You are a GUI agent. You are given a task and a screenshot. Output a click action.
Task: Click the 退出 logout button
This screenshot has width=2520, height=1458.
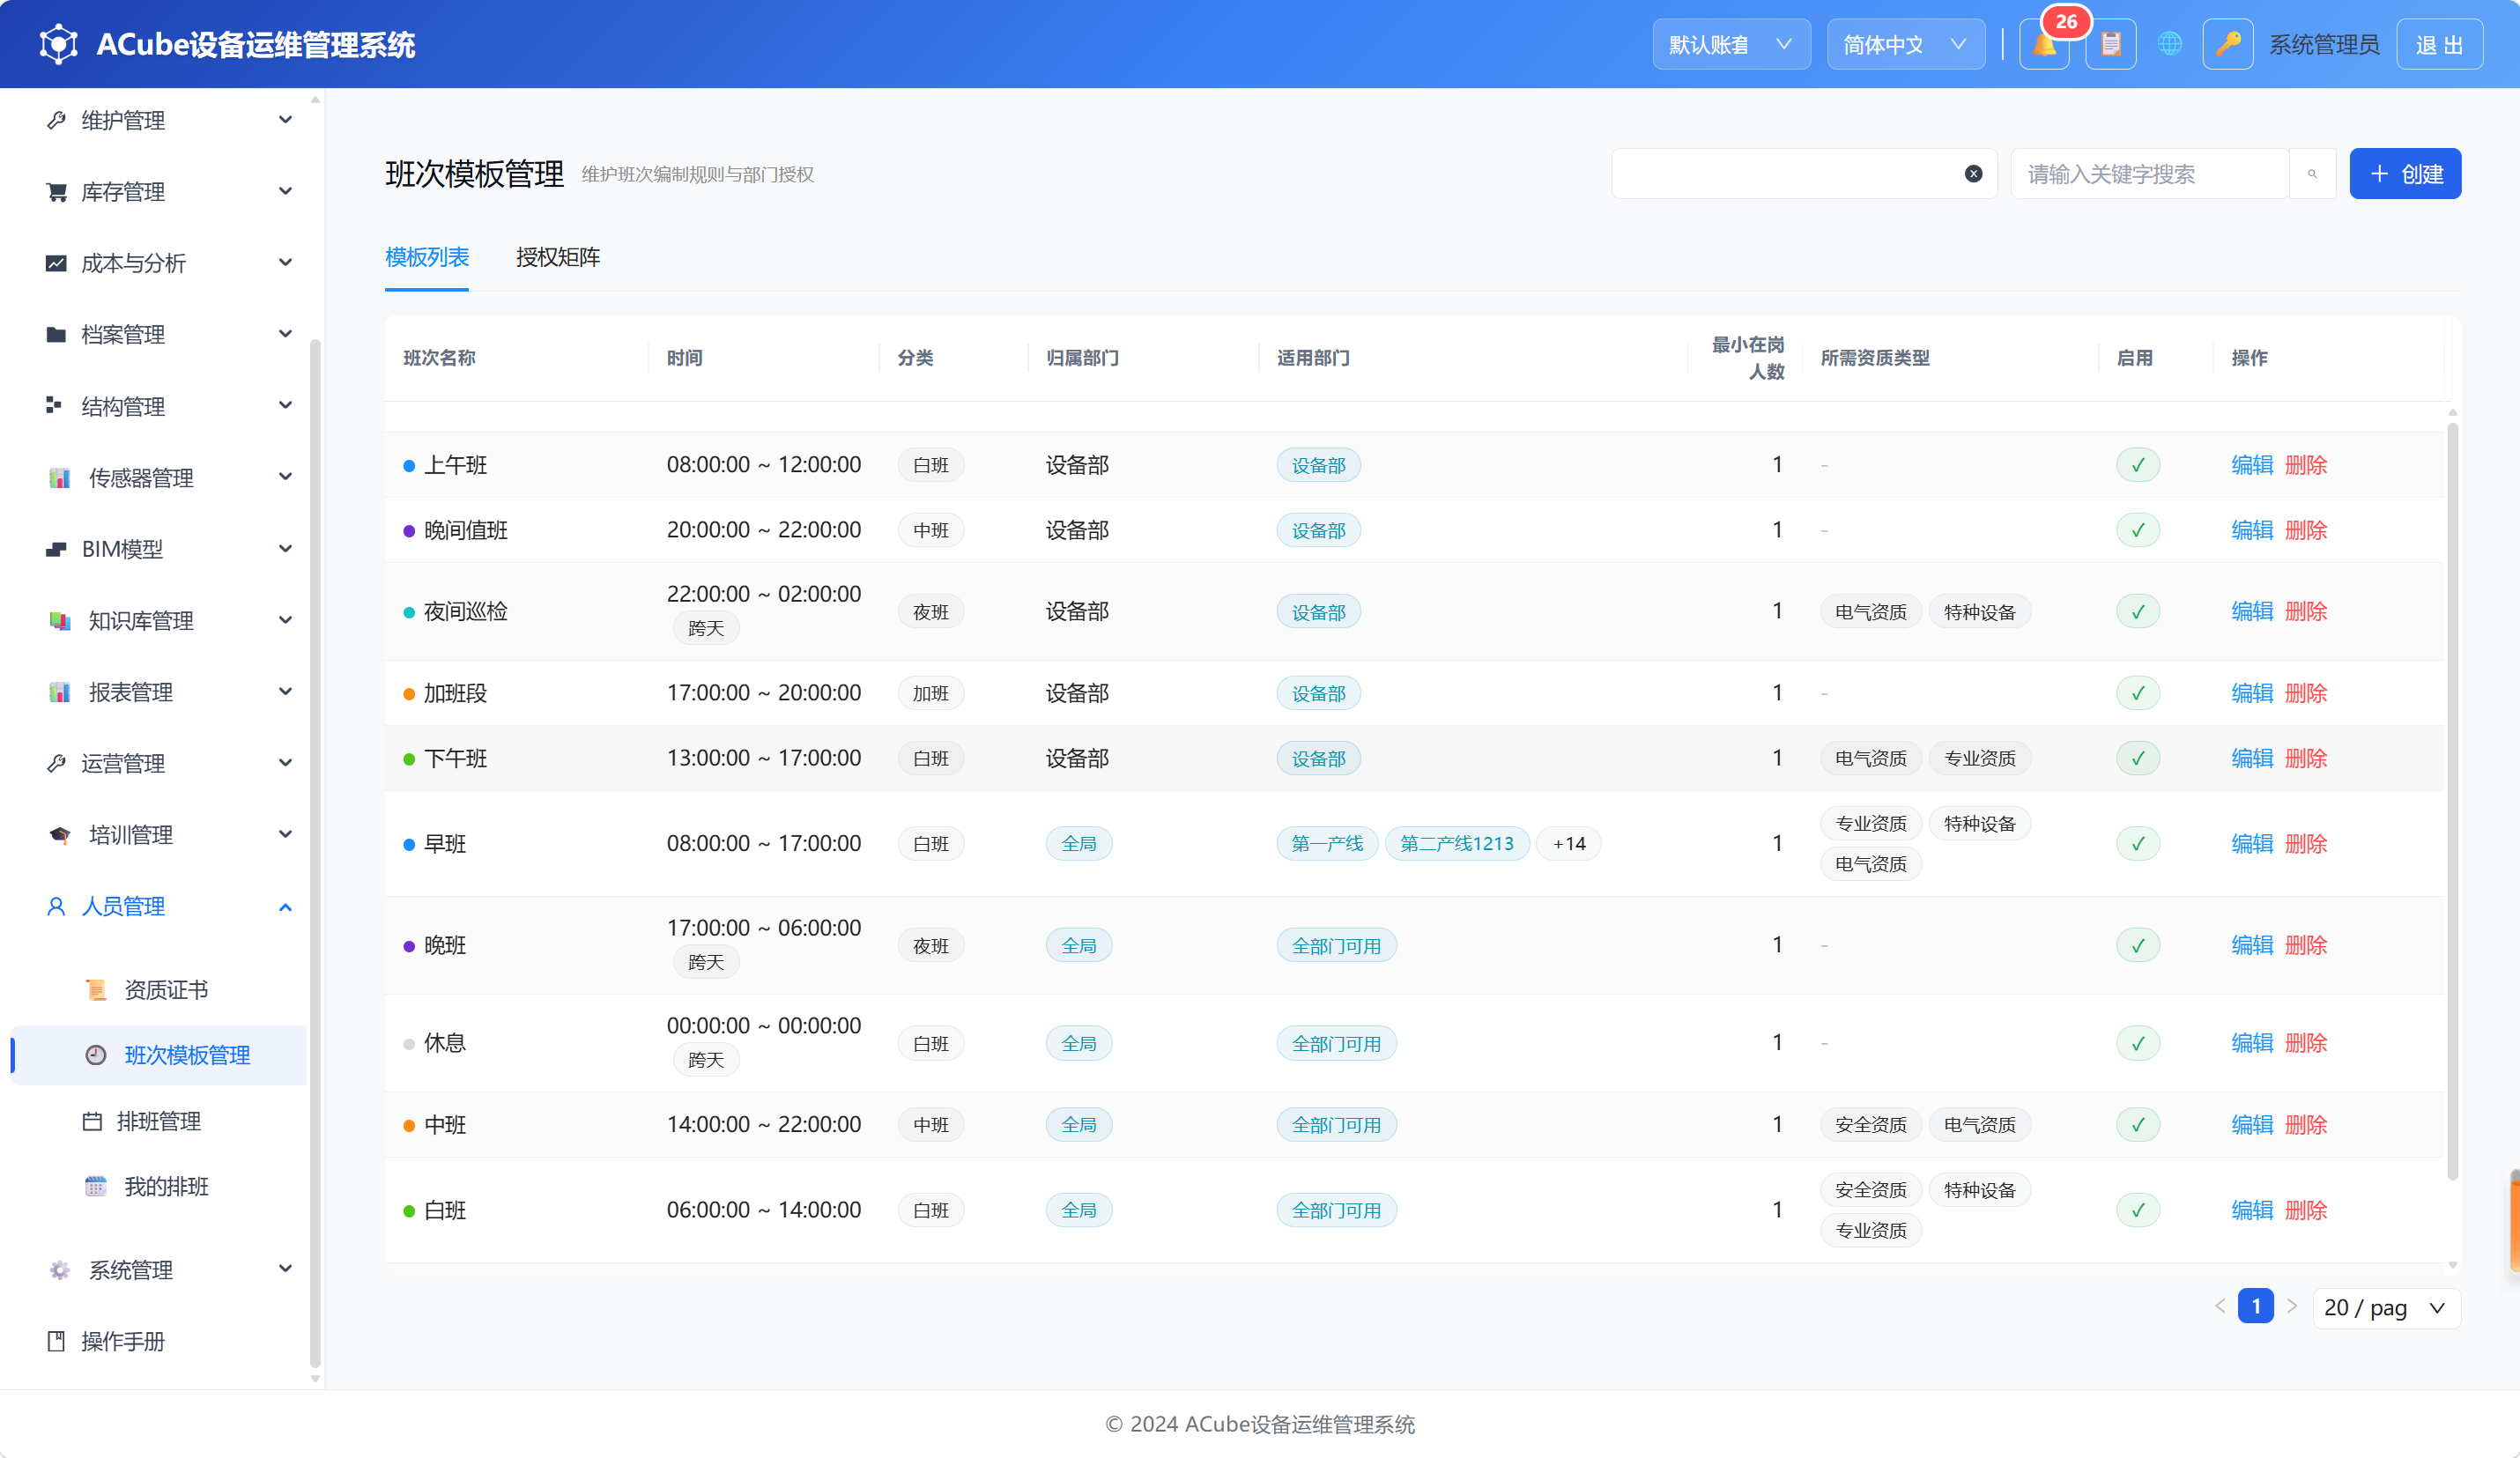(2439, 44)
